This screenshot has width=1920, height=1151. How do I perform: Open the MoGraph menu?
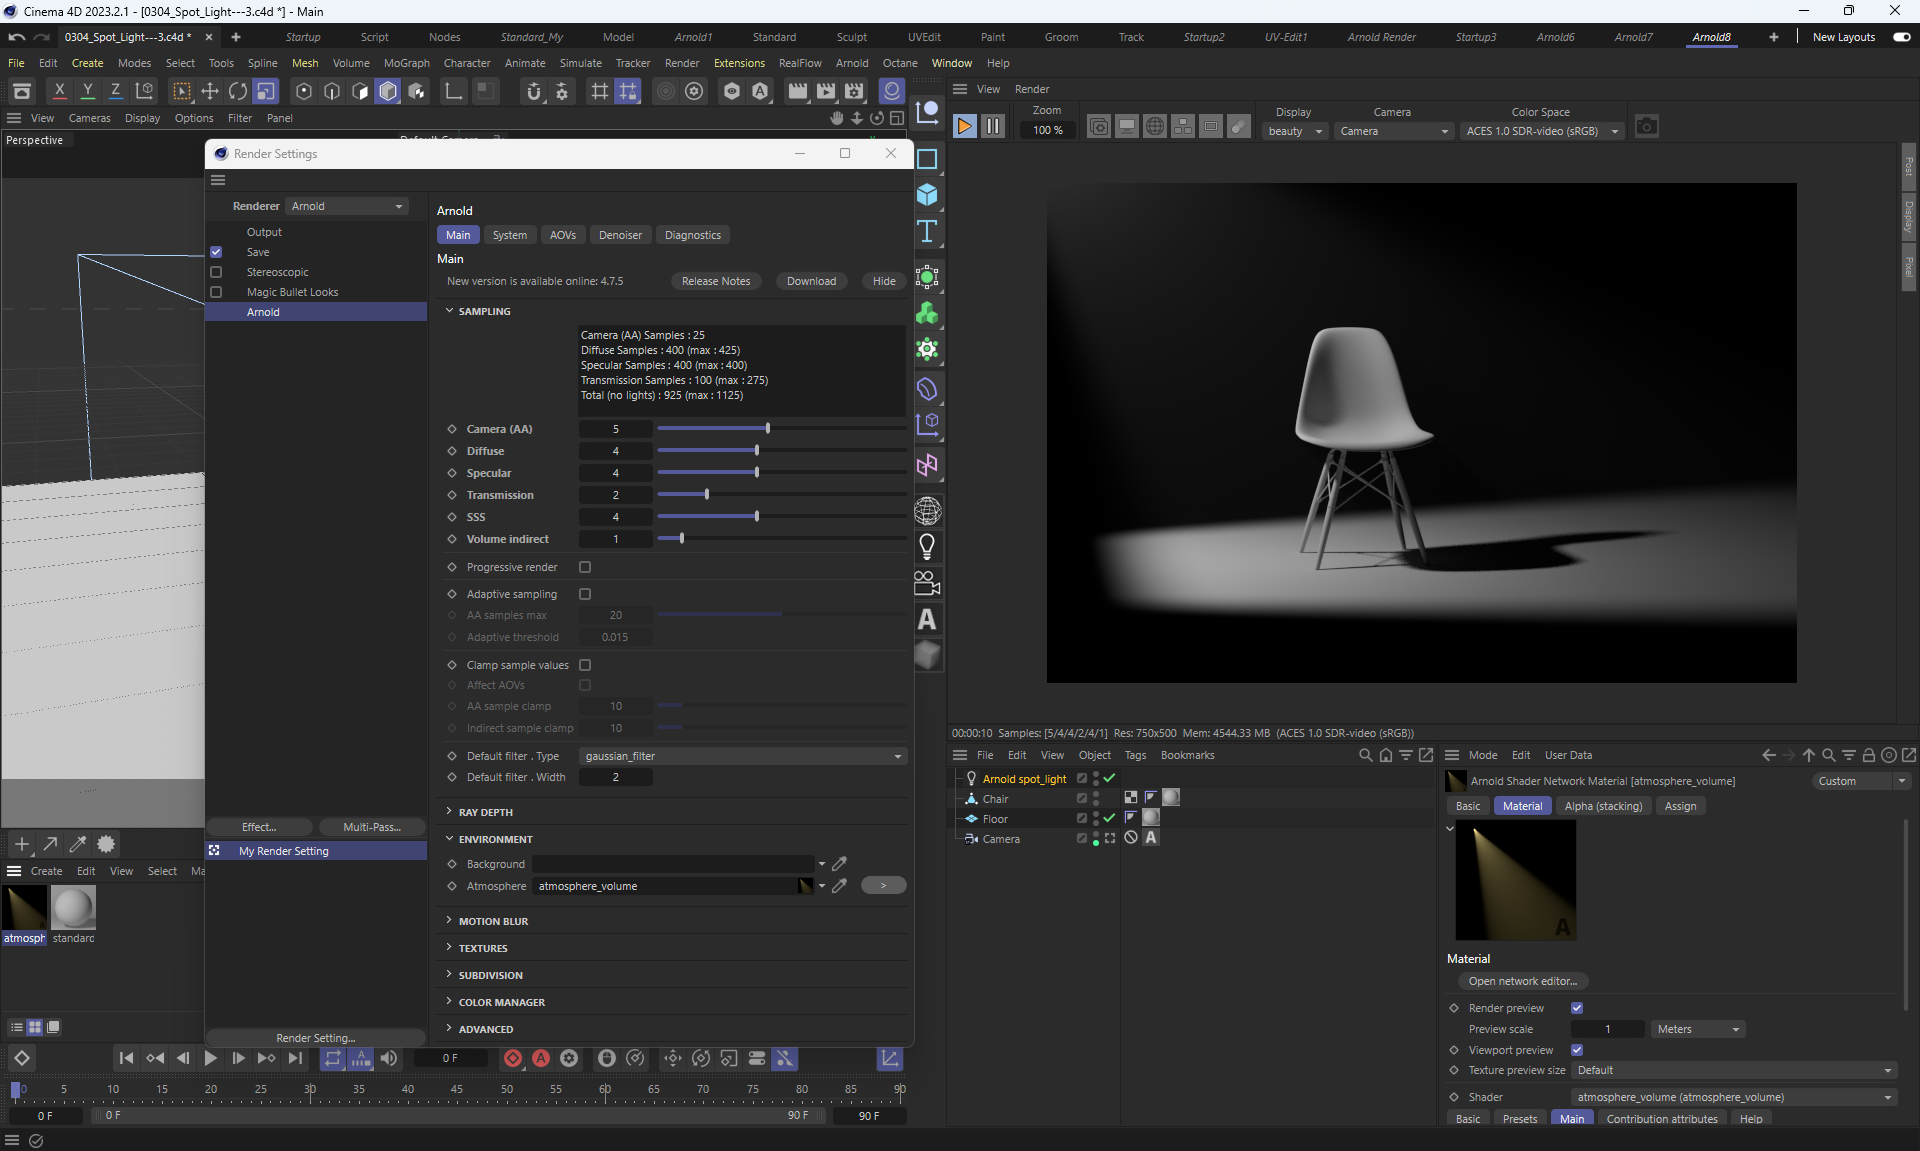[406, 63]
